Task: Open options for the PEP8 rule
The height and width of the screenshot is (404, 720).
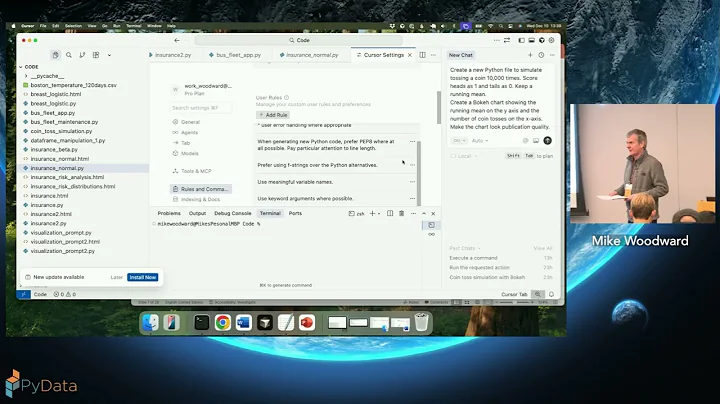Action: (412, 141)
